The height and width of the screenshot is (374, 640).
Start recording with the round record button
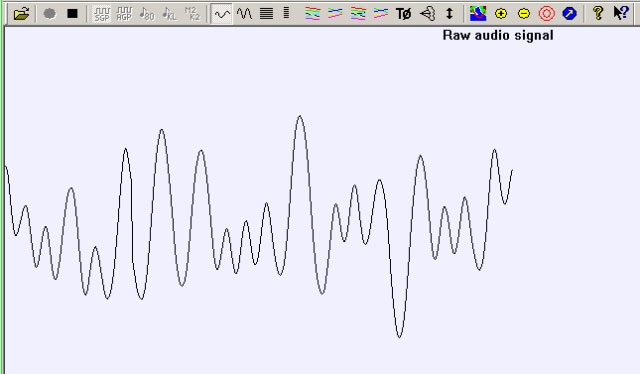click(49, 14)
